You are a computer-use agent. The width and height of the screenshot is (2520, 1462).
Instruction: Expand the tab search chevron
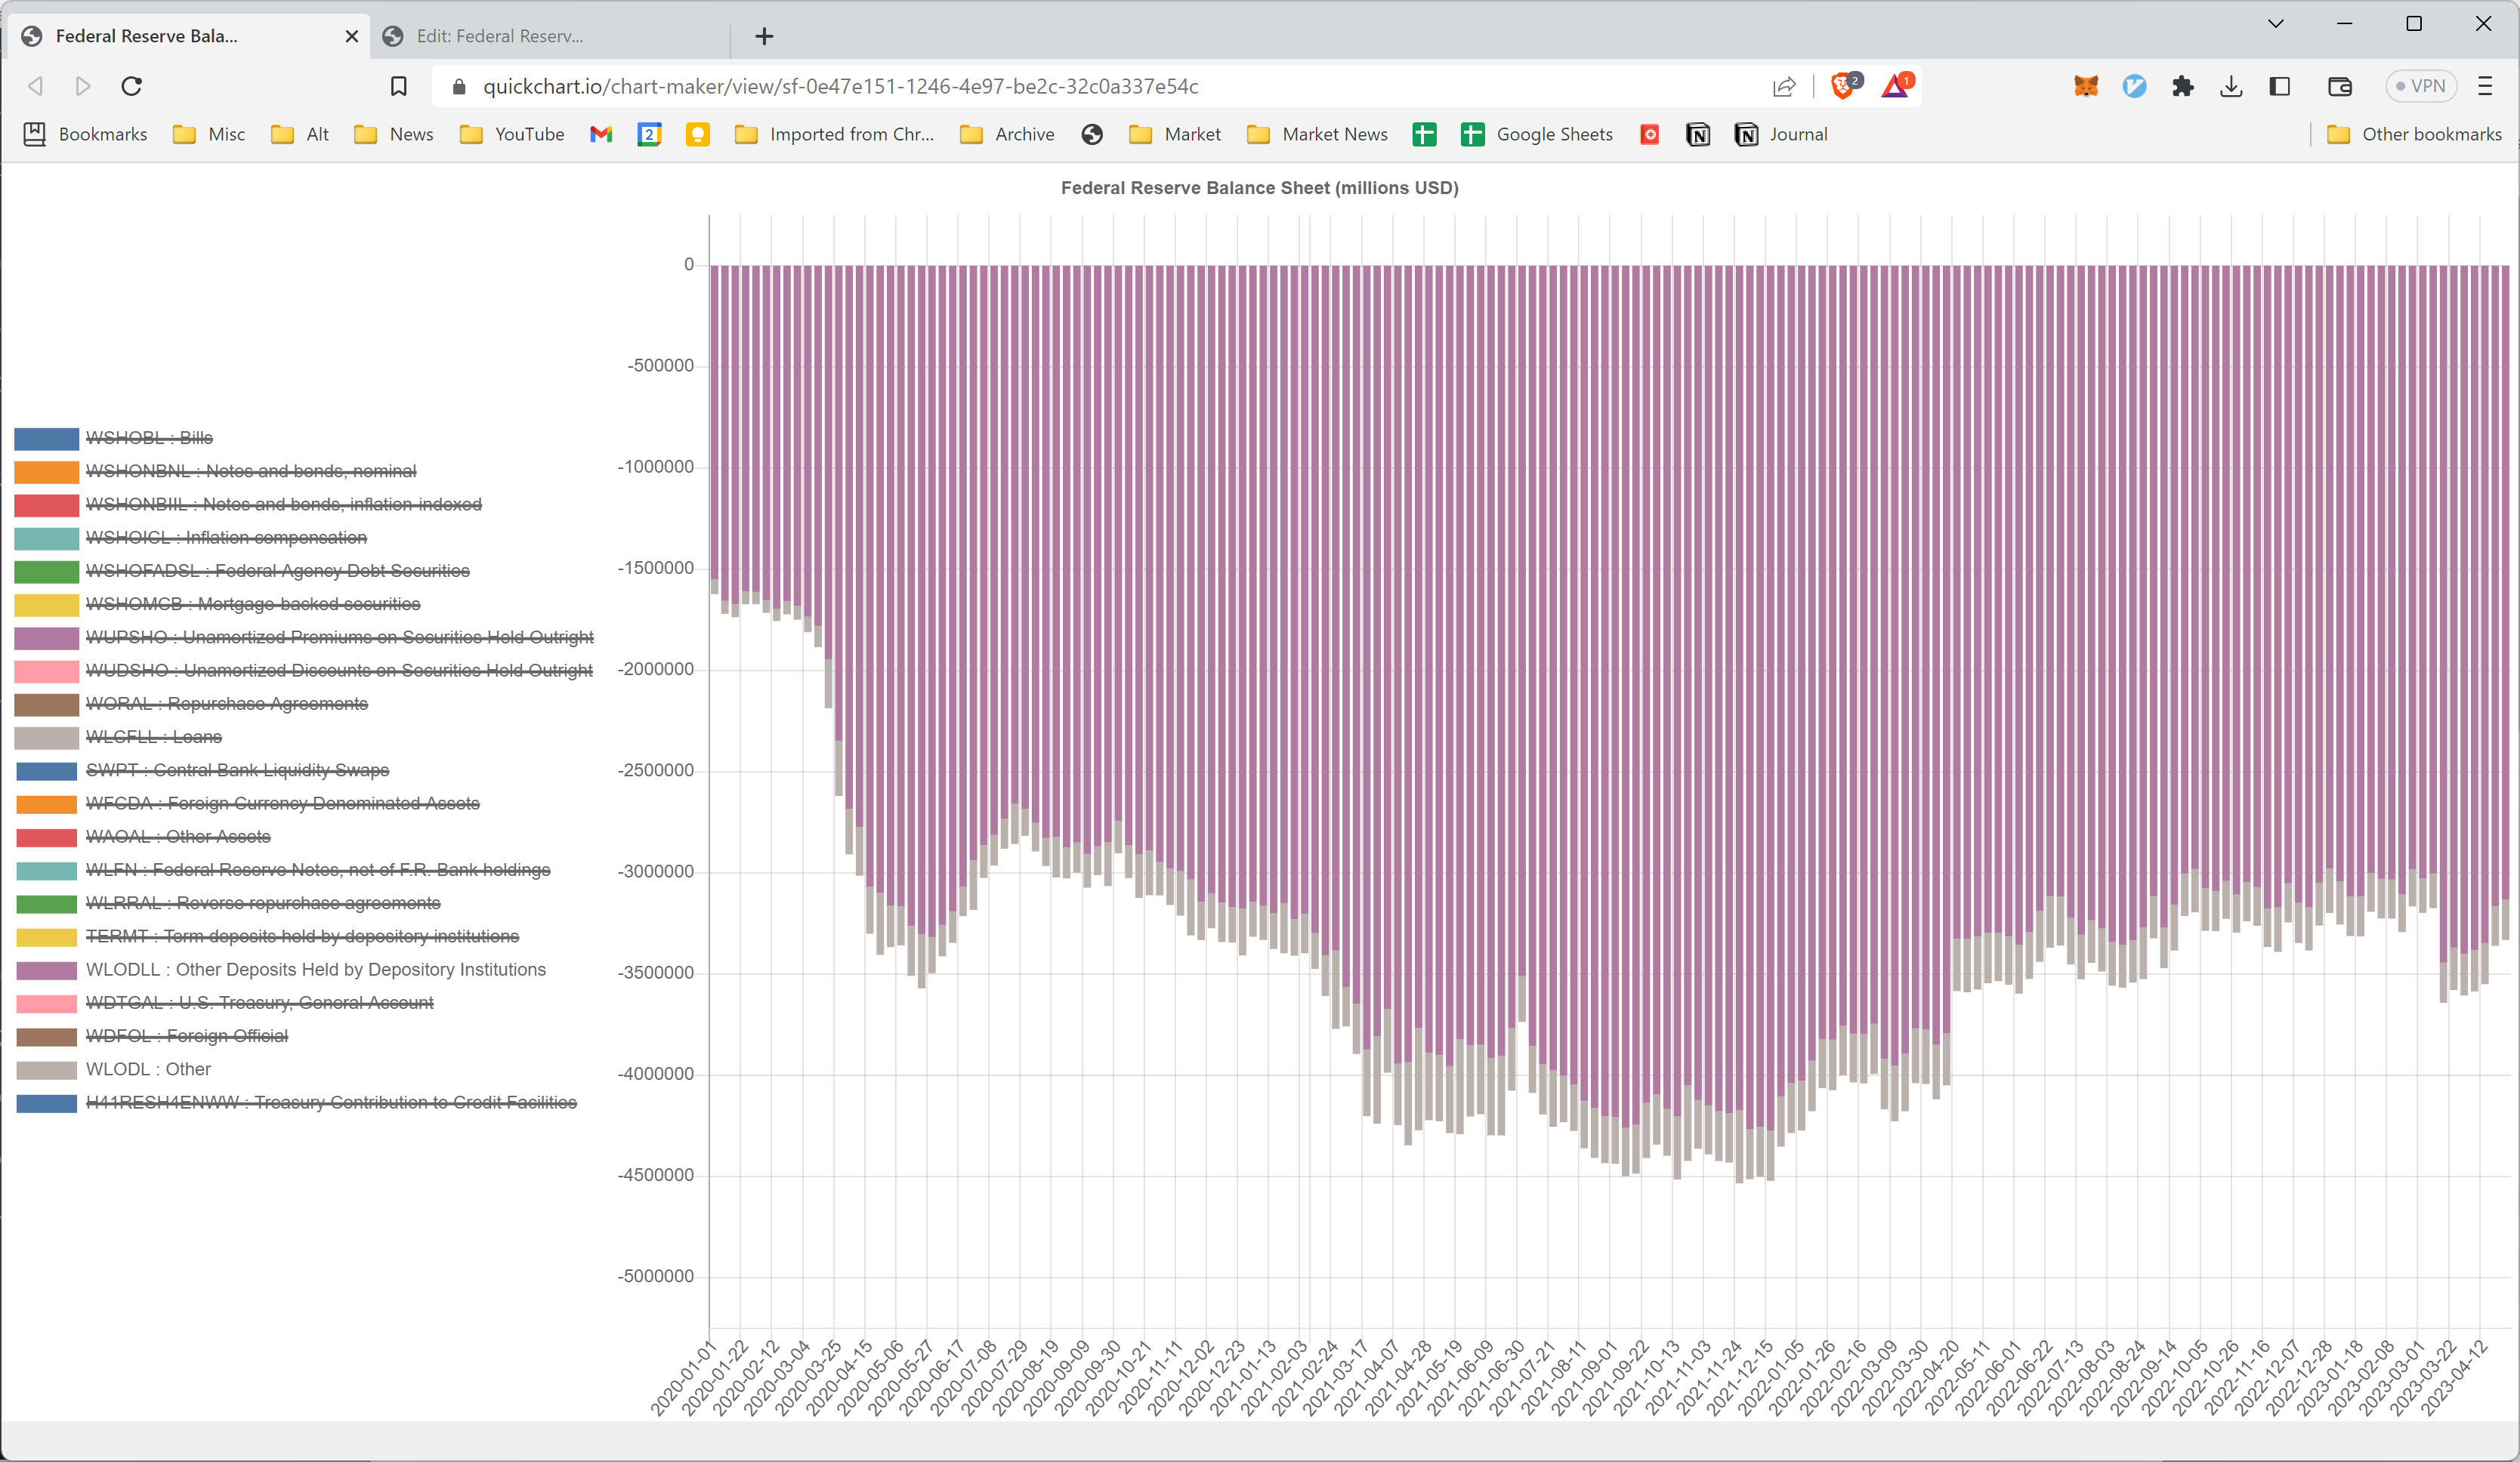coord(2275,24)
